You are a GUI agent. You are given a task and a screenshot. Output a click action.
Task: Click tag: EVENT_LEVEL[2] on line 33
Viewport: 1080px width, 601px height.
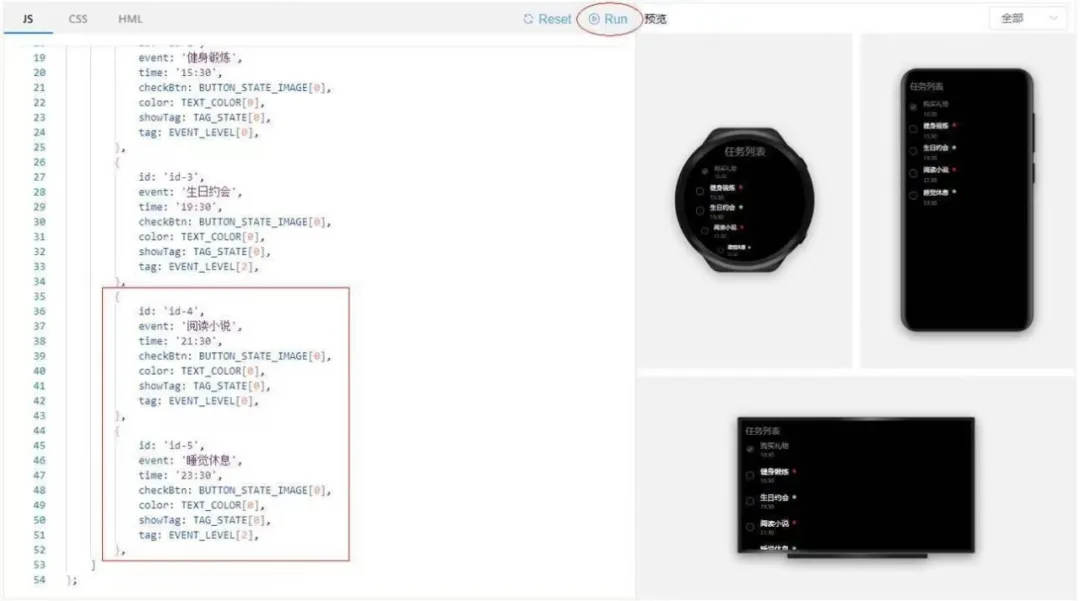click(198, 267)
